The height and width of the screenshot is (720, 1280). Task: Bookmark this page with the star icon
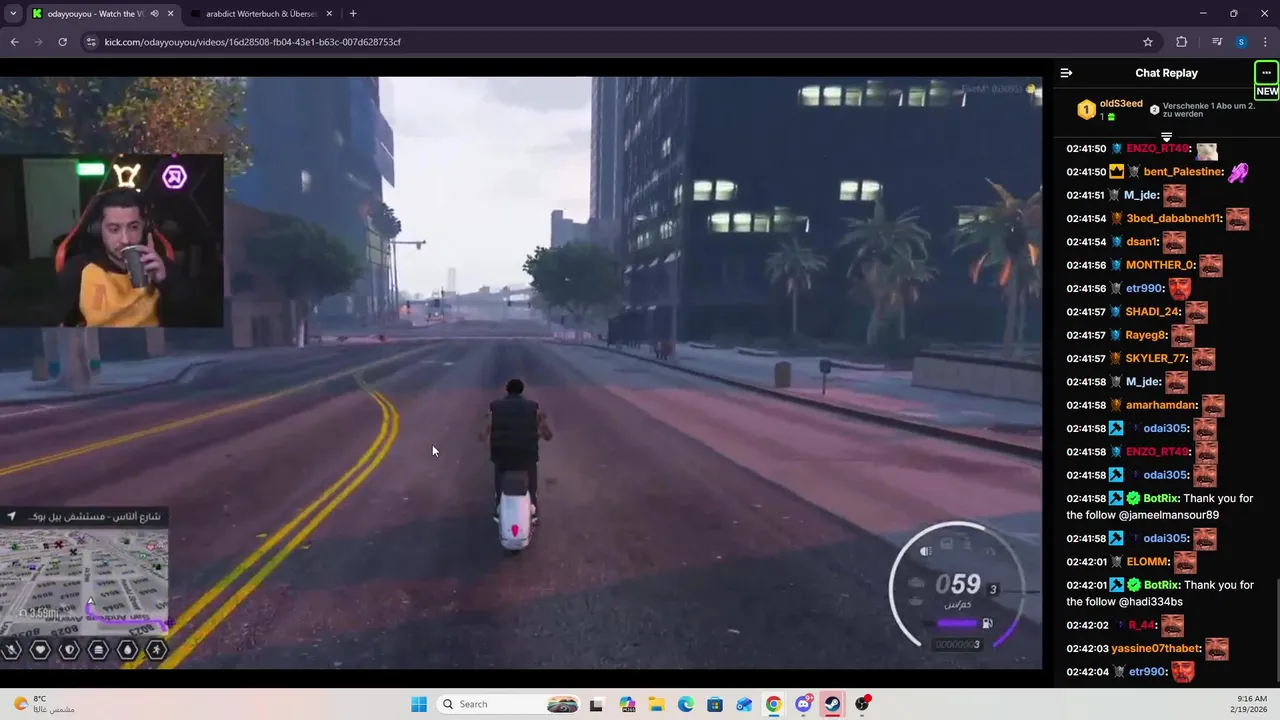pos(1148,42)
